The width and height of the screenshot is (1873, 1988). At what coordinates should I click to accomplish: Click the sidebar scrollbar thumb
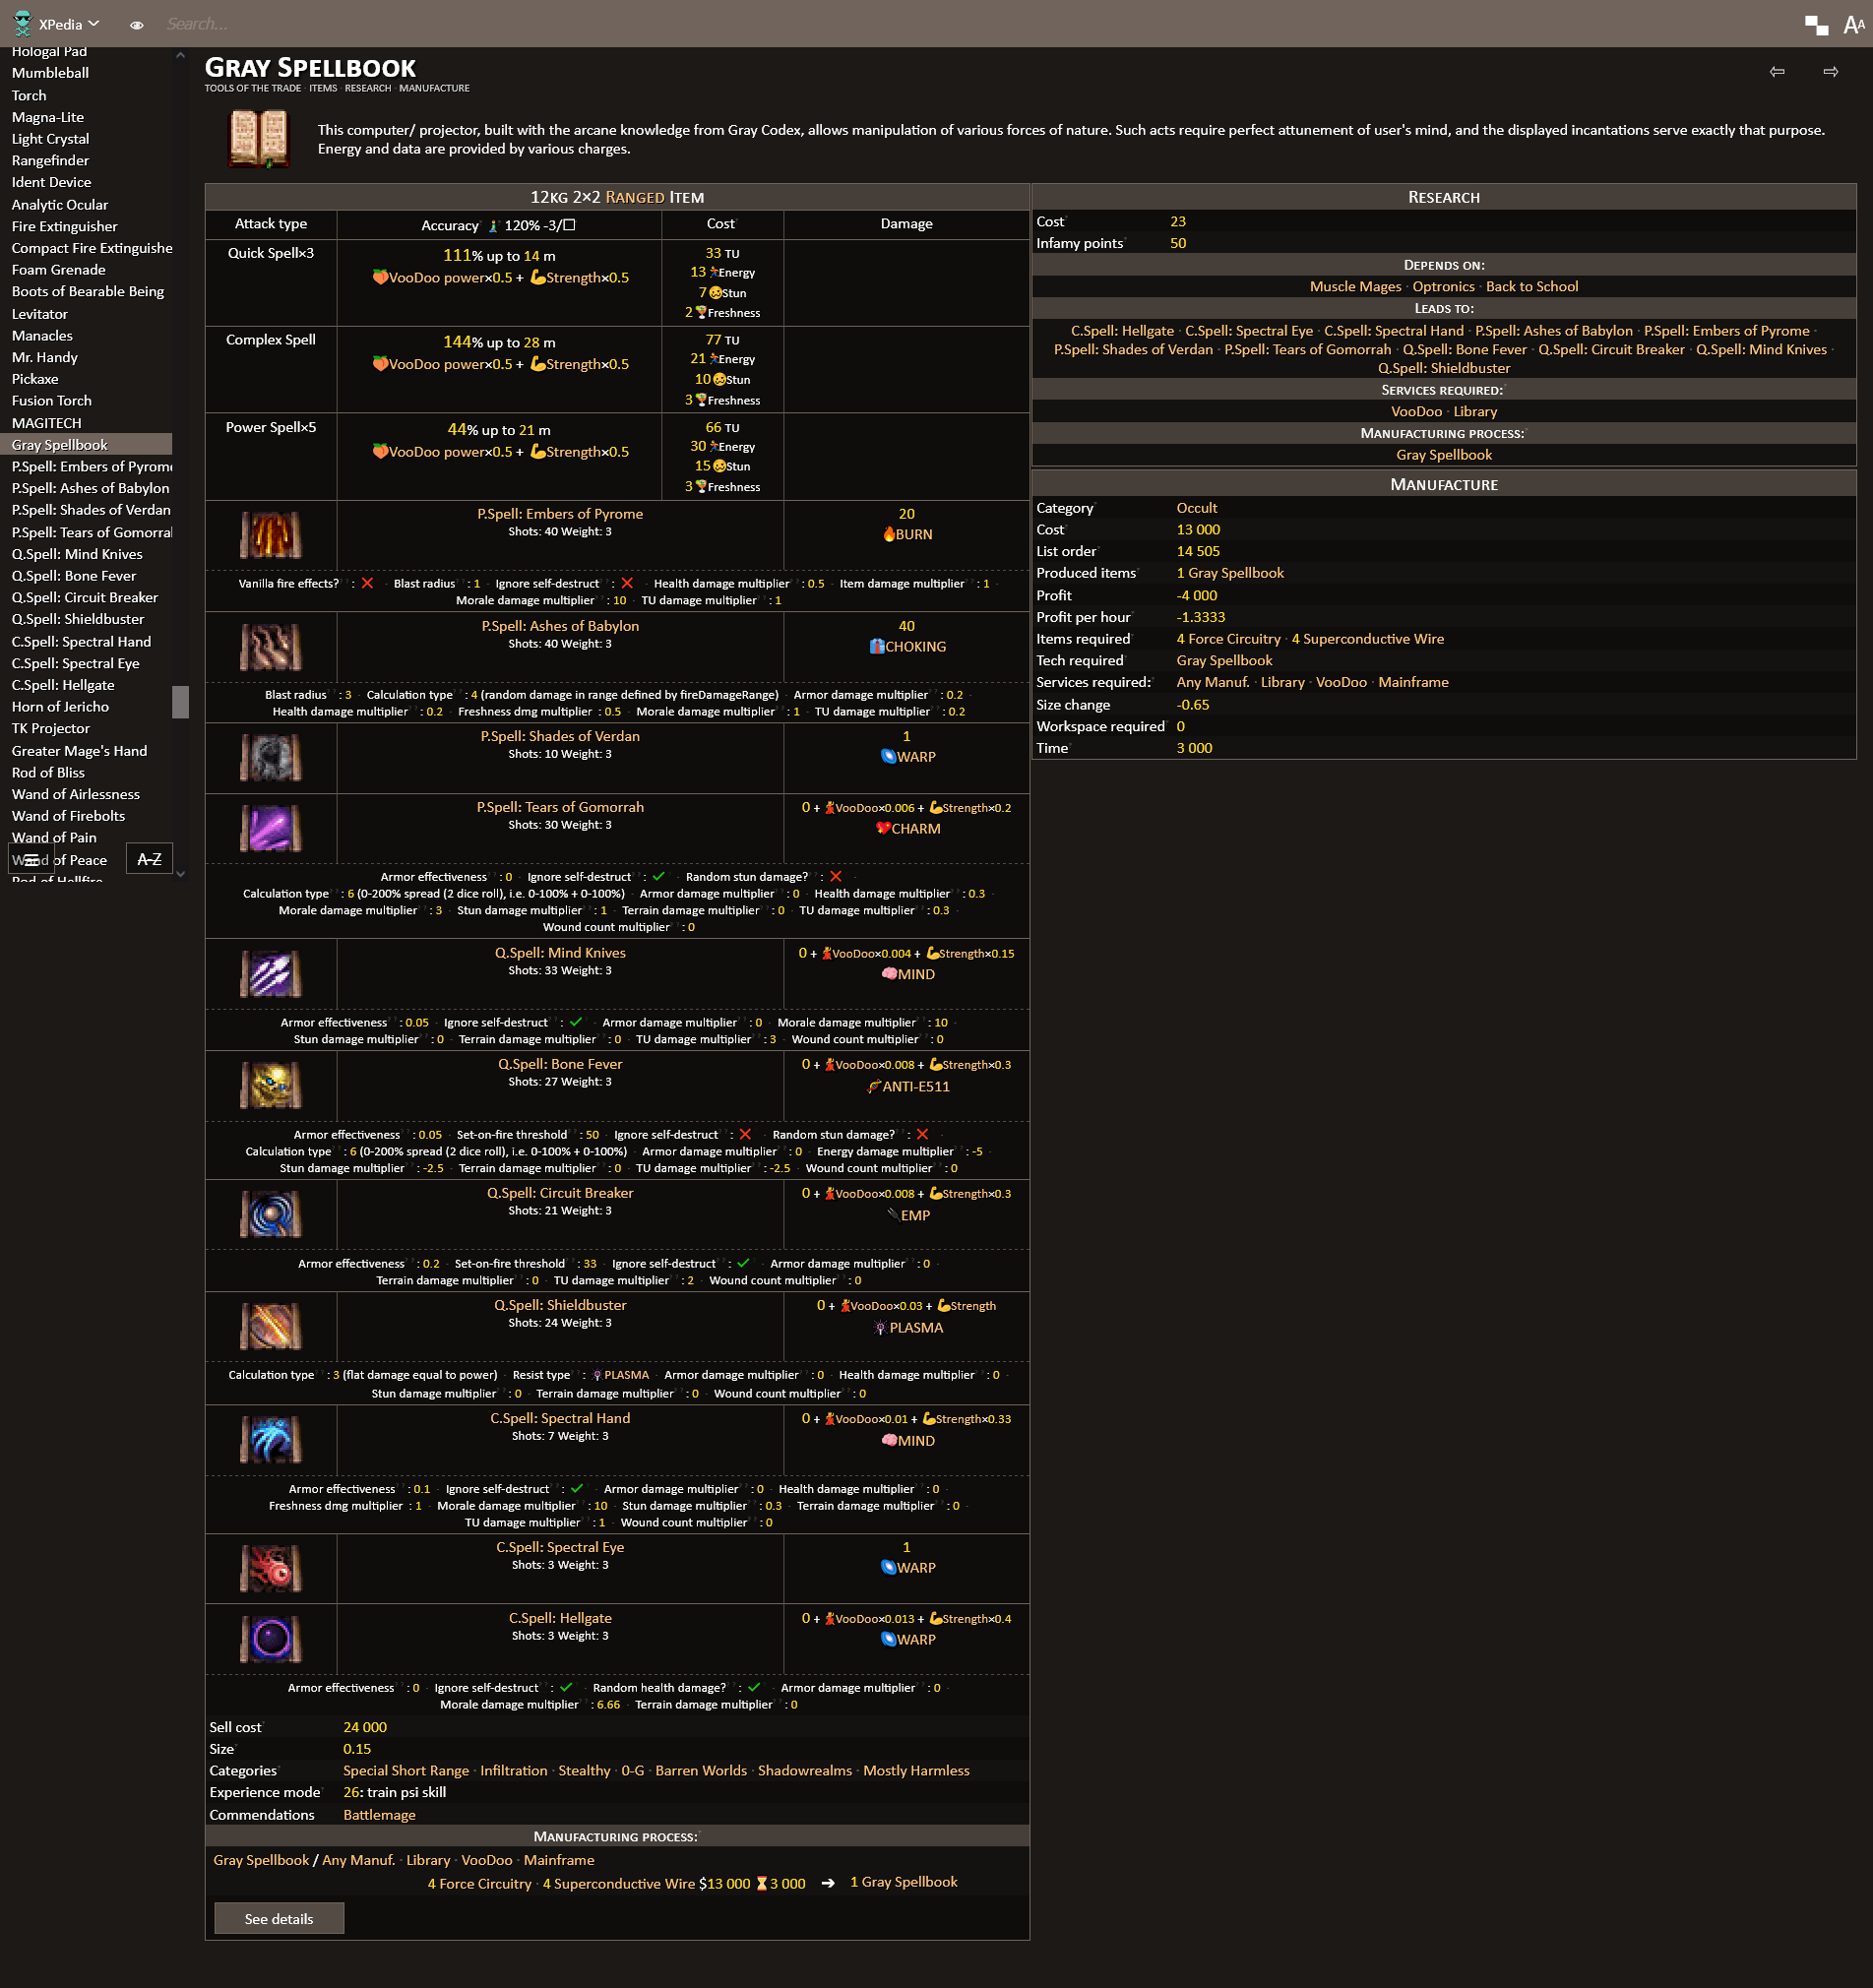pos(180,701)
